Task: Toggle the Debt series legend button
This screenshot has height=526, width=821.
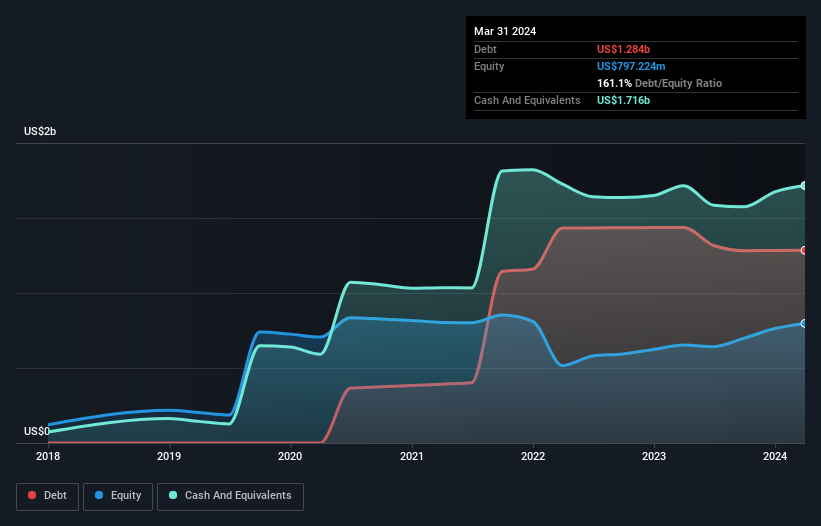Action: pos(47,496)
